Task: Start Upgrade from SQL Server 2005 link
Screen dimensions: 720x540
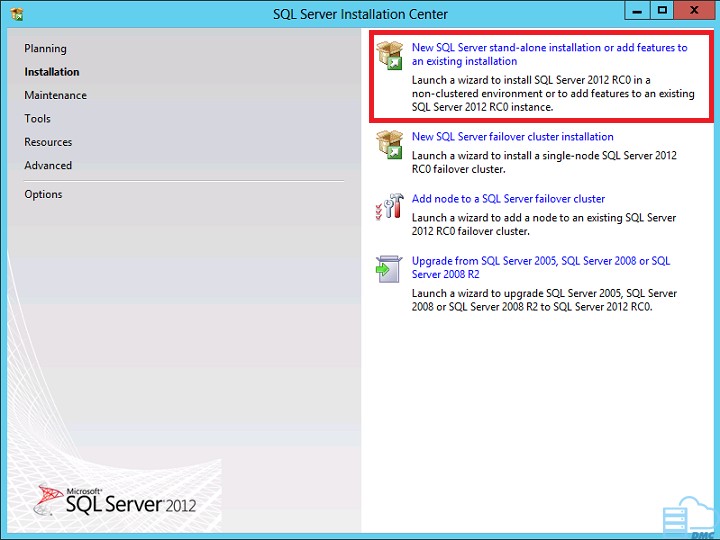Action: [x=541, y=267]
